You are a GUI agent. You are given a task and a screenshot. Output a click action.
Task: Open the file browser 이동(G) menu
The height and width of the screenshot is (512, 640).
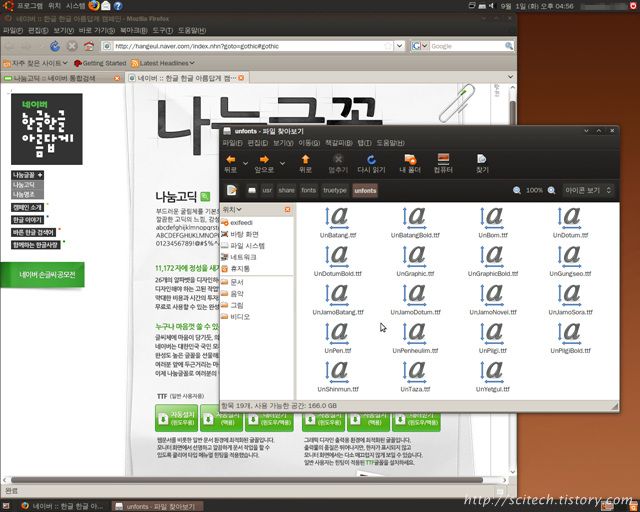(x=309, y=143)
